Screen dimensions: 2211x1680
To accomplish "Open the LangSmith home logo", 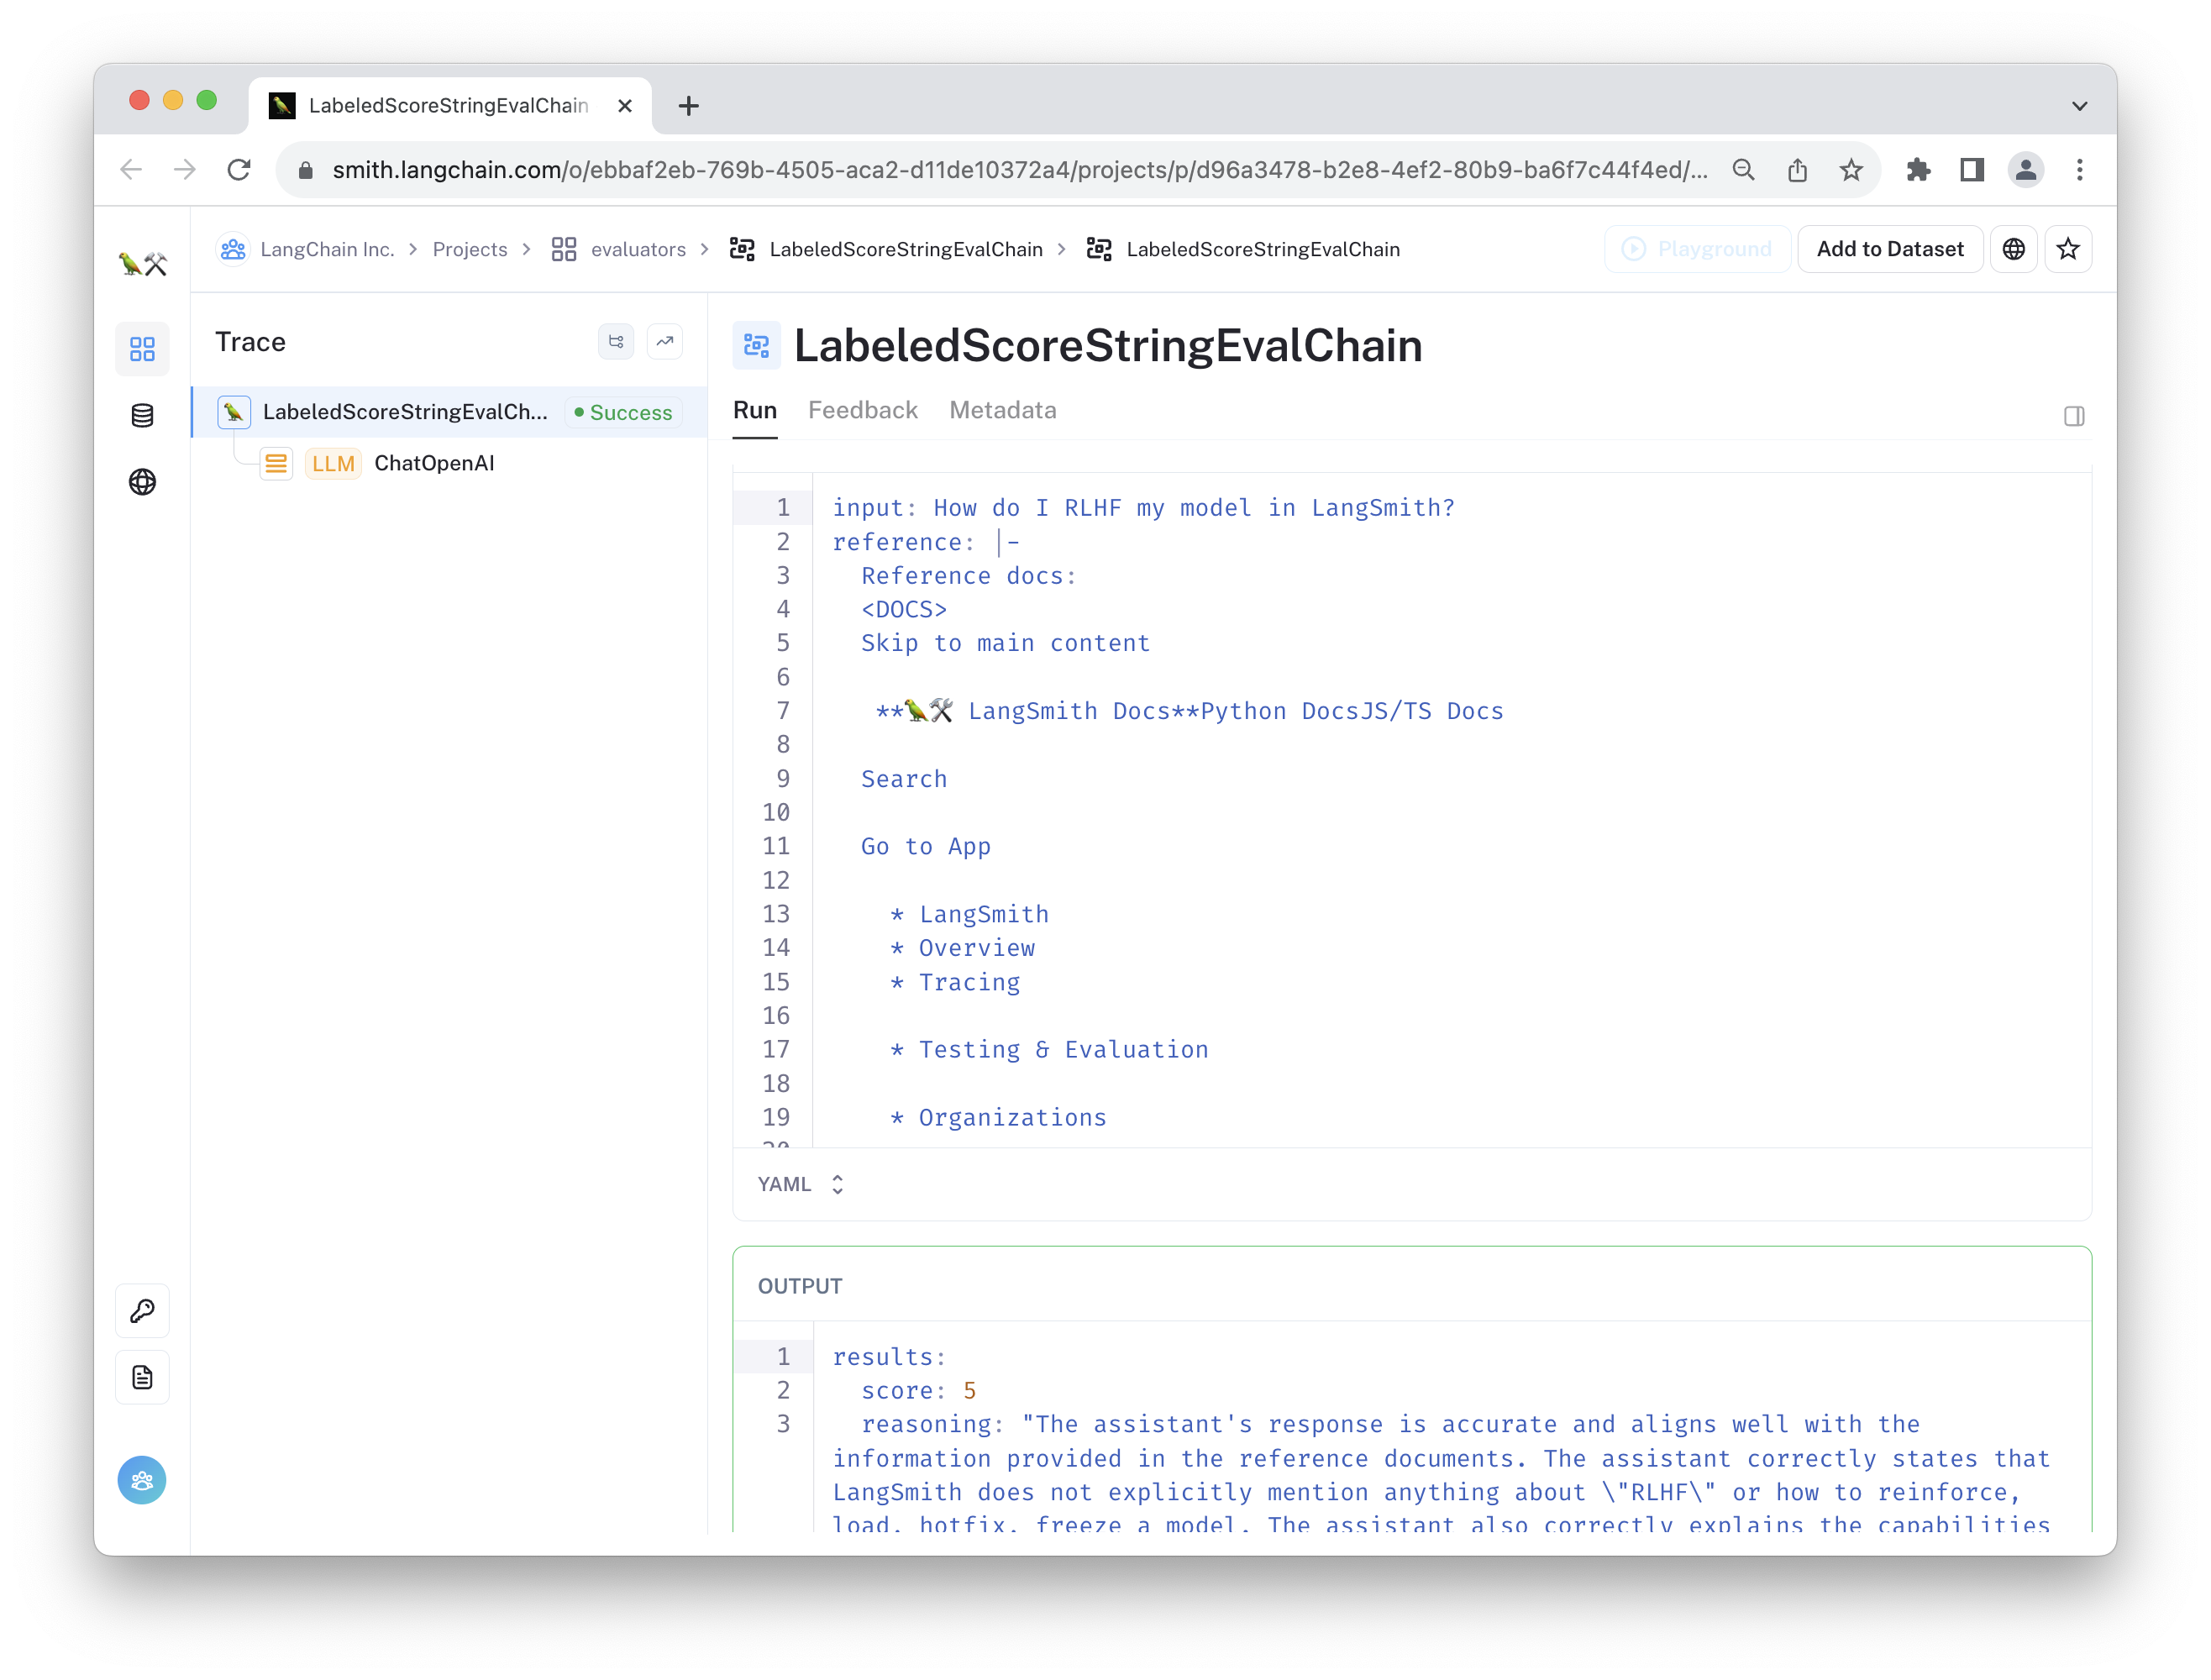I will pyautogui.click(x=142, y=264).
